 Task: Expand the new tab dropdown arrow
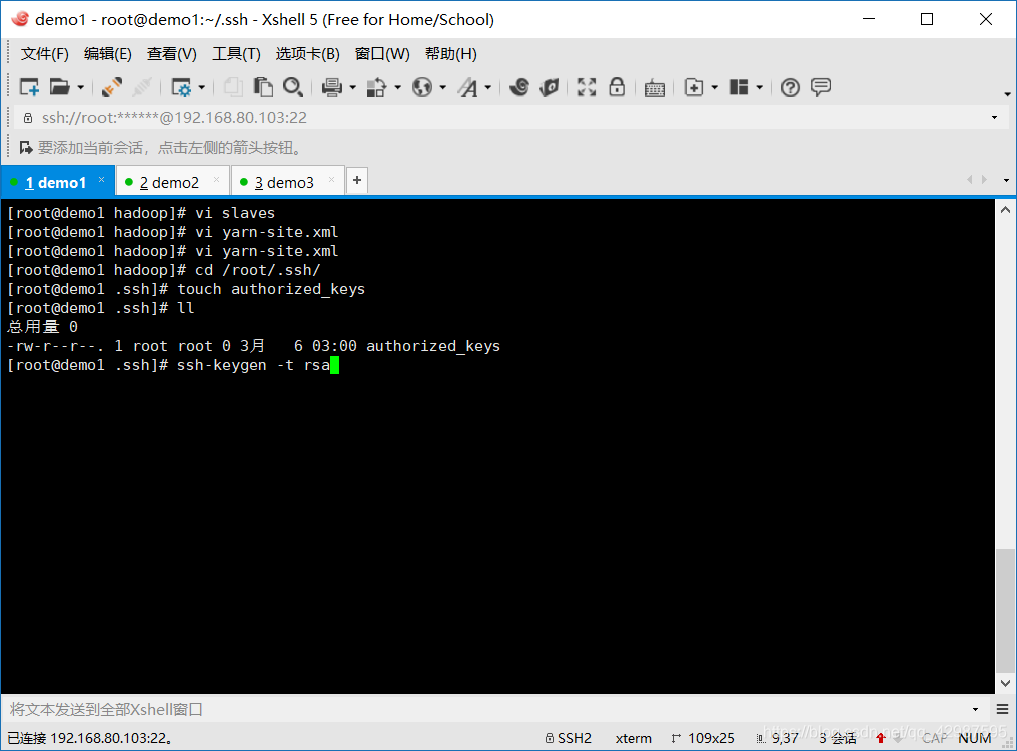[x=715, y=87]
